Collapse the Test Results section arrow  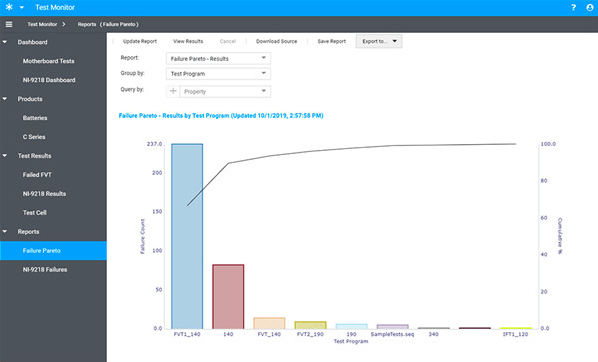5,156
